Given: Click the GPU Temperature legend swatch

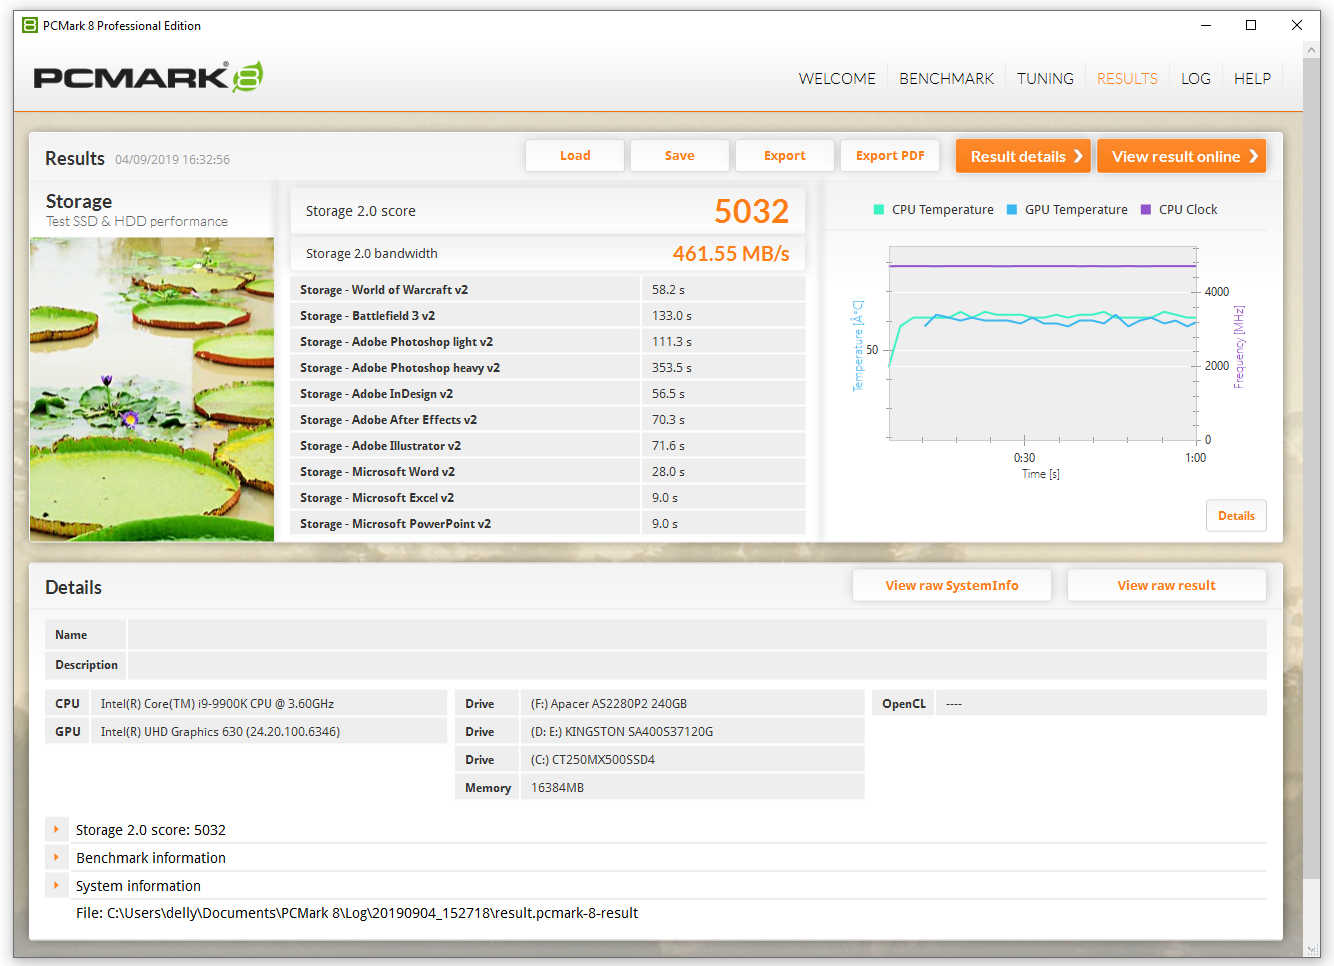Looking at the screenshot, I should [x=1011, y=210].
